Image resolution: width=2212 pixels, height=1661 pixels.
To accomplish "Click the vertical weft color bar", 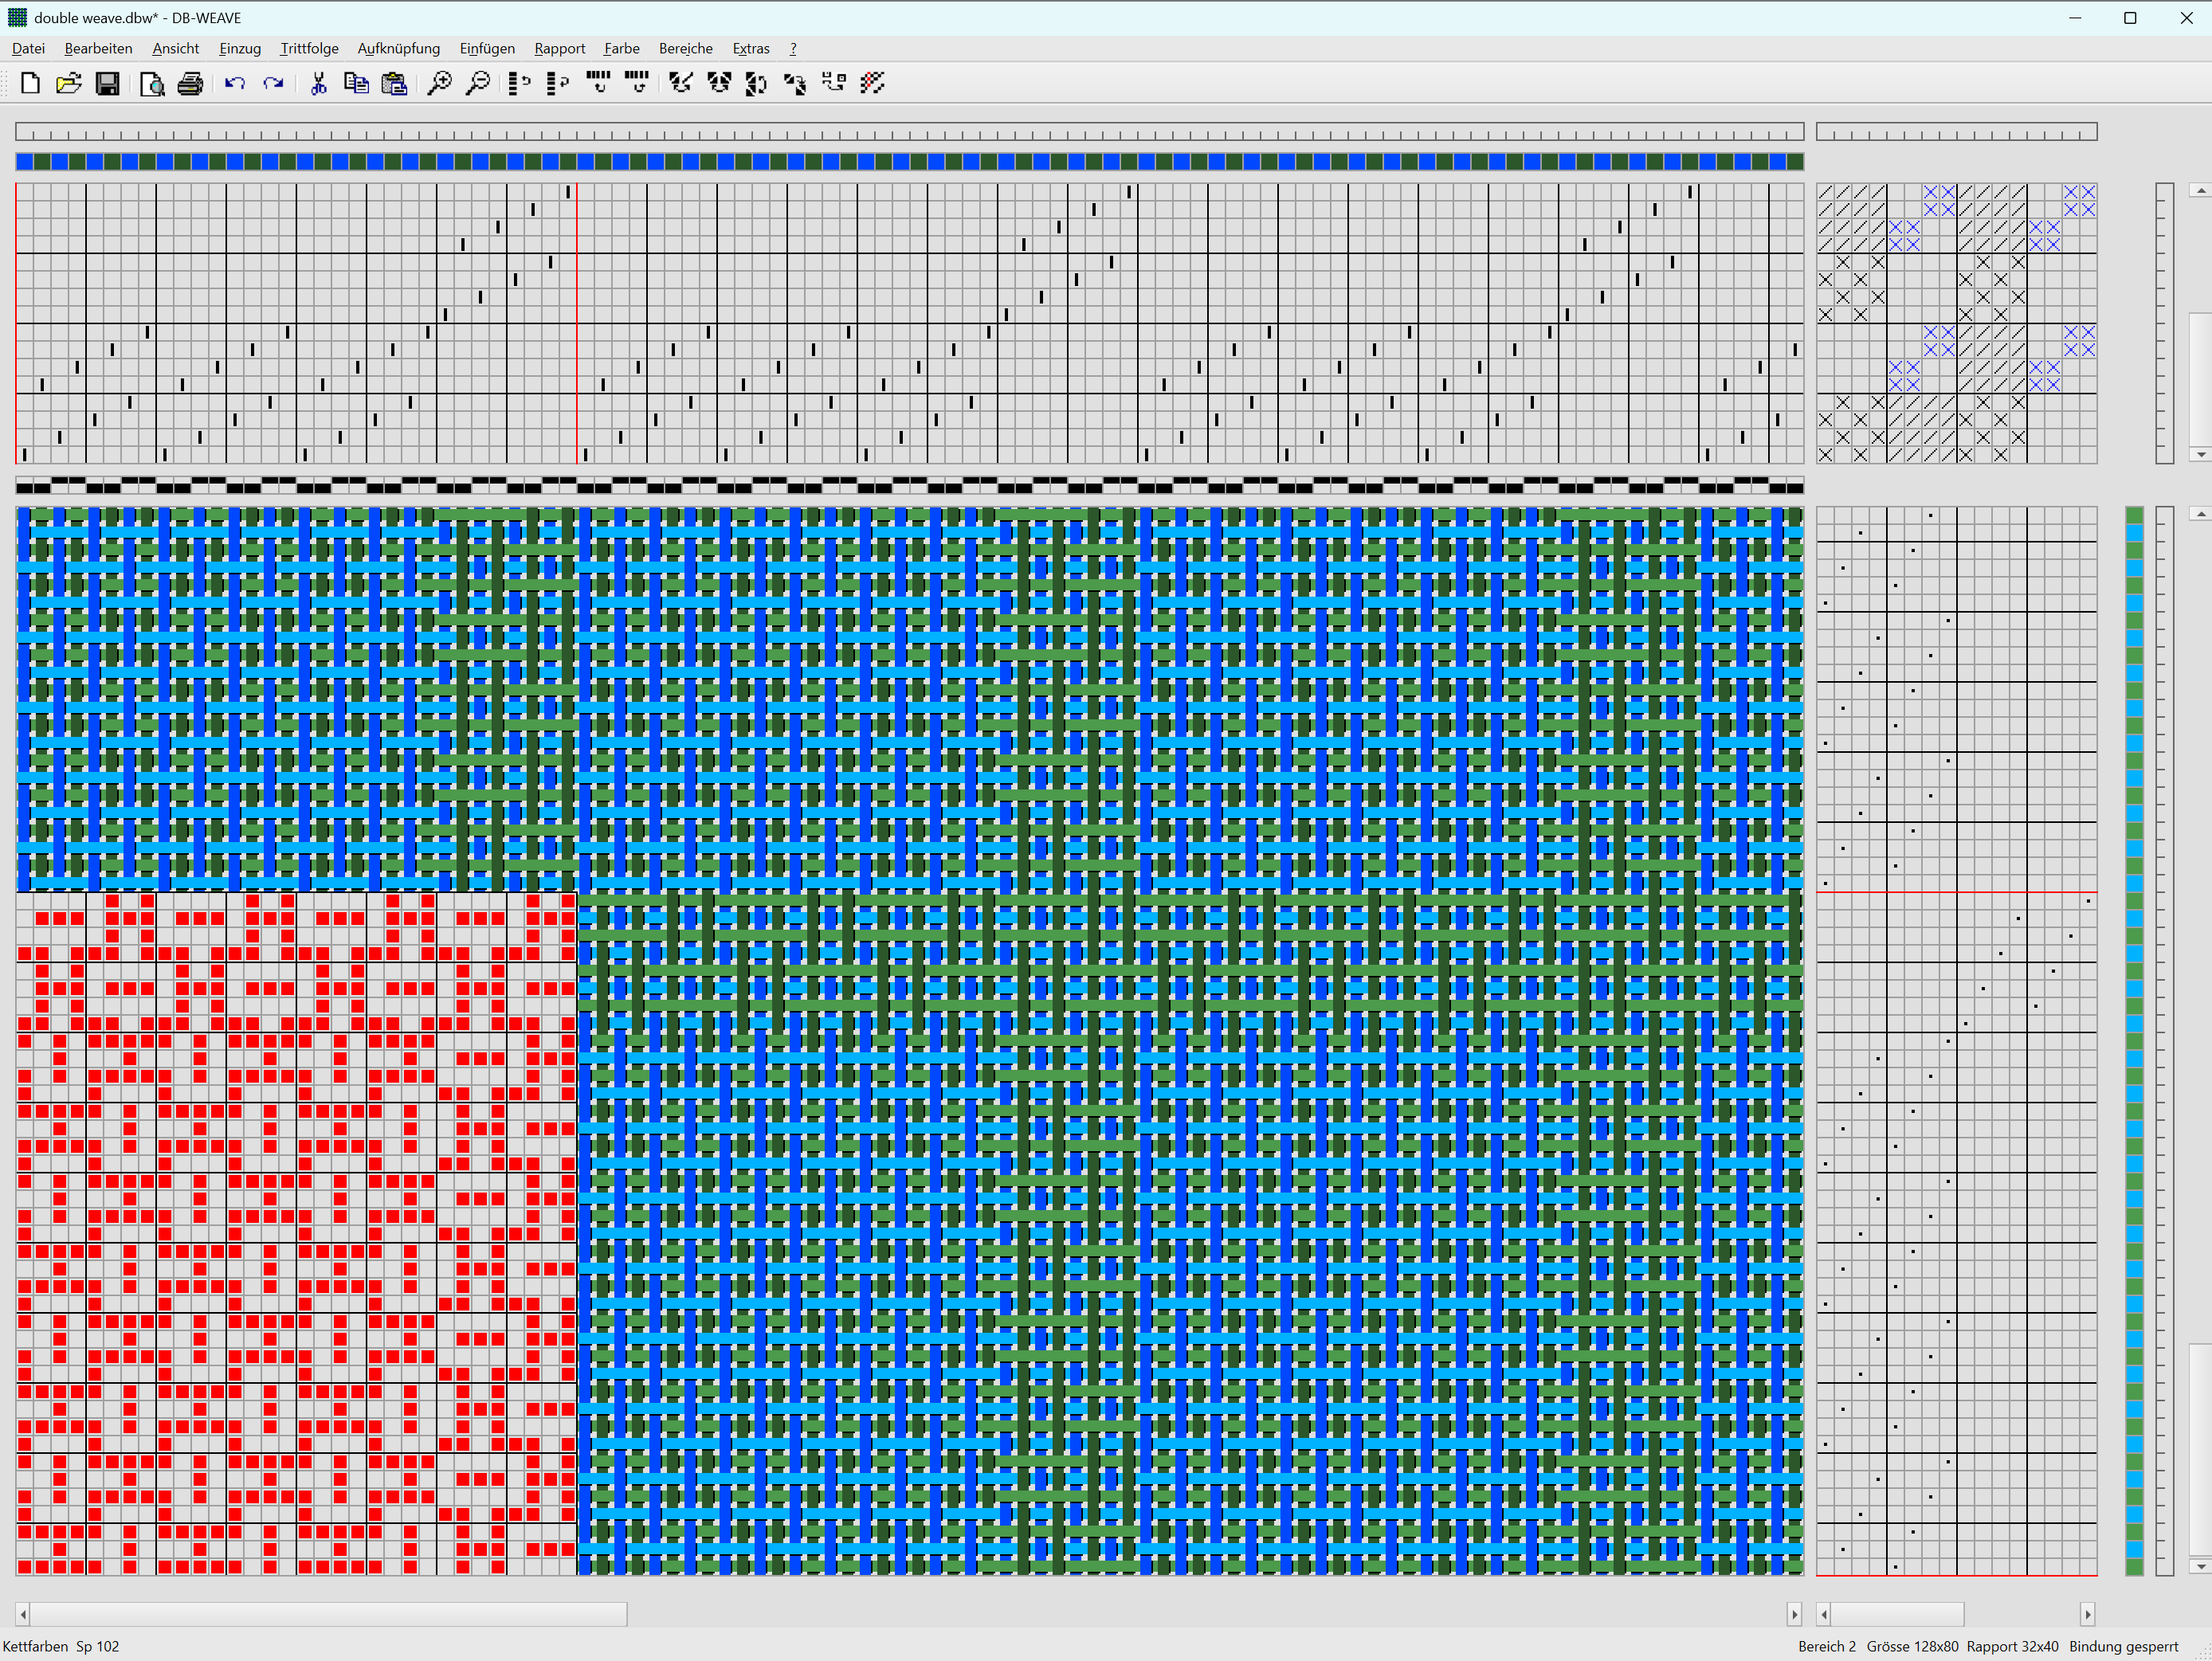I will click(2134, 1041).
